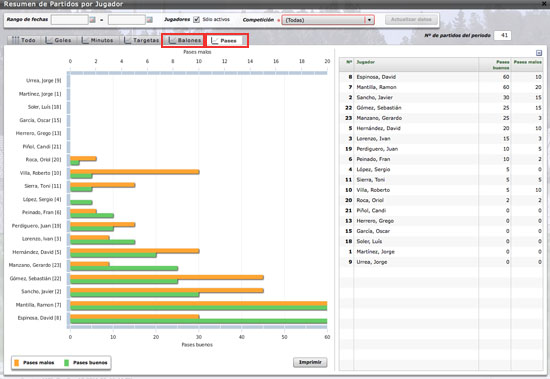The height and width of the screenshot is (379, 550).
Task: Click the Nº de partidos field showing 41
Action: click(502, 35)
